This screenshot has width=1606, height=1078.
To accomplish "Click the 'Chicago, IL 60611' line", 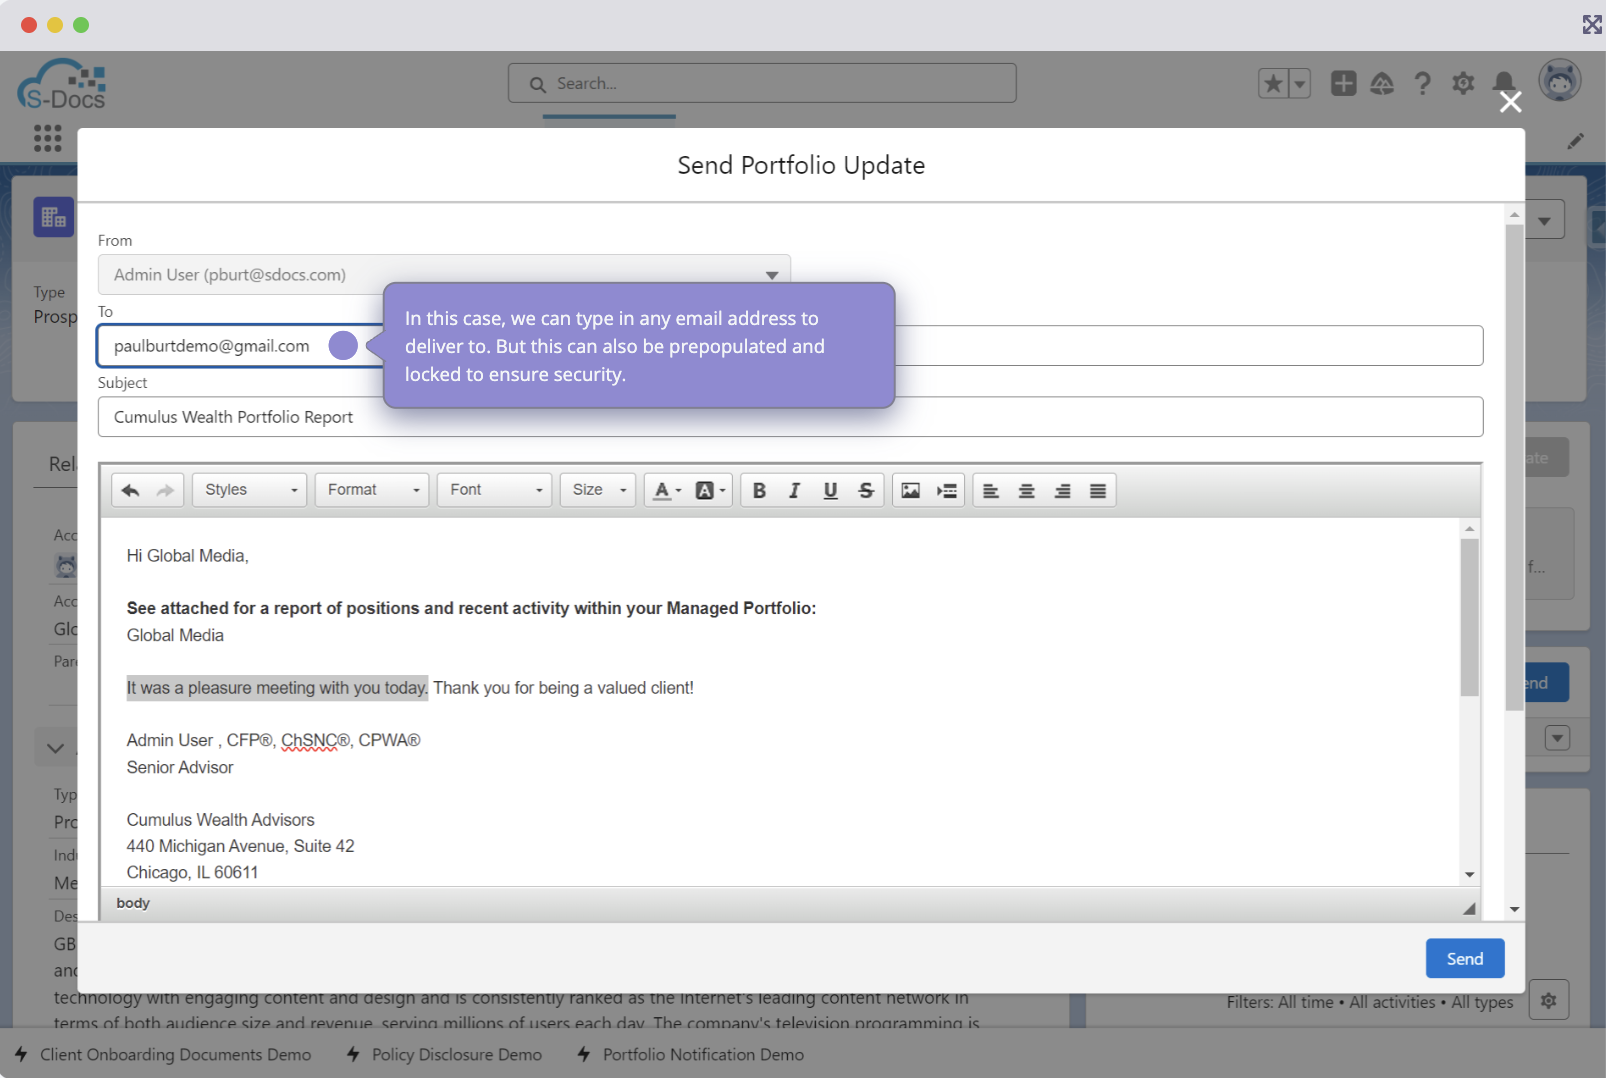I will (x=193, y=873).
